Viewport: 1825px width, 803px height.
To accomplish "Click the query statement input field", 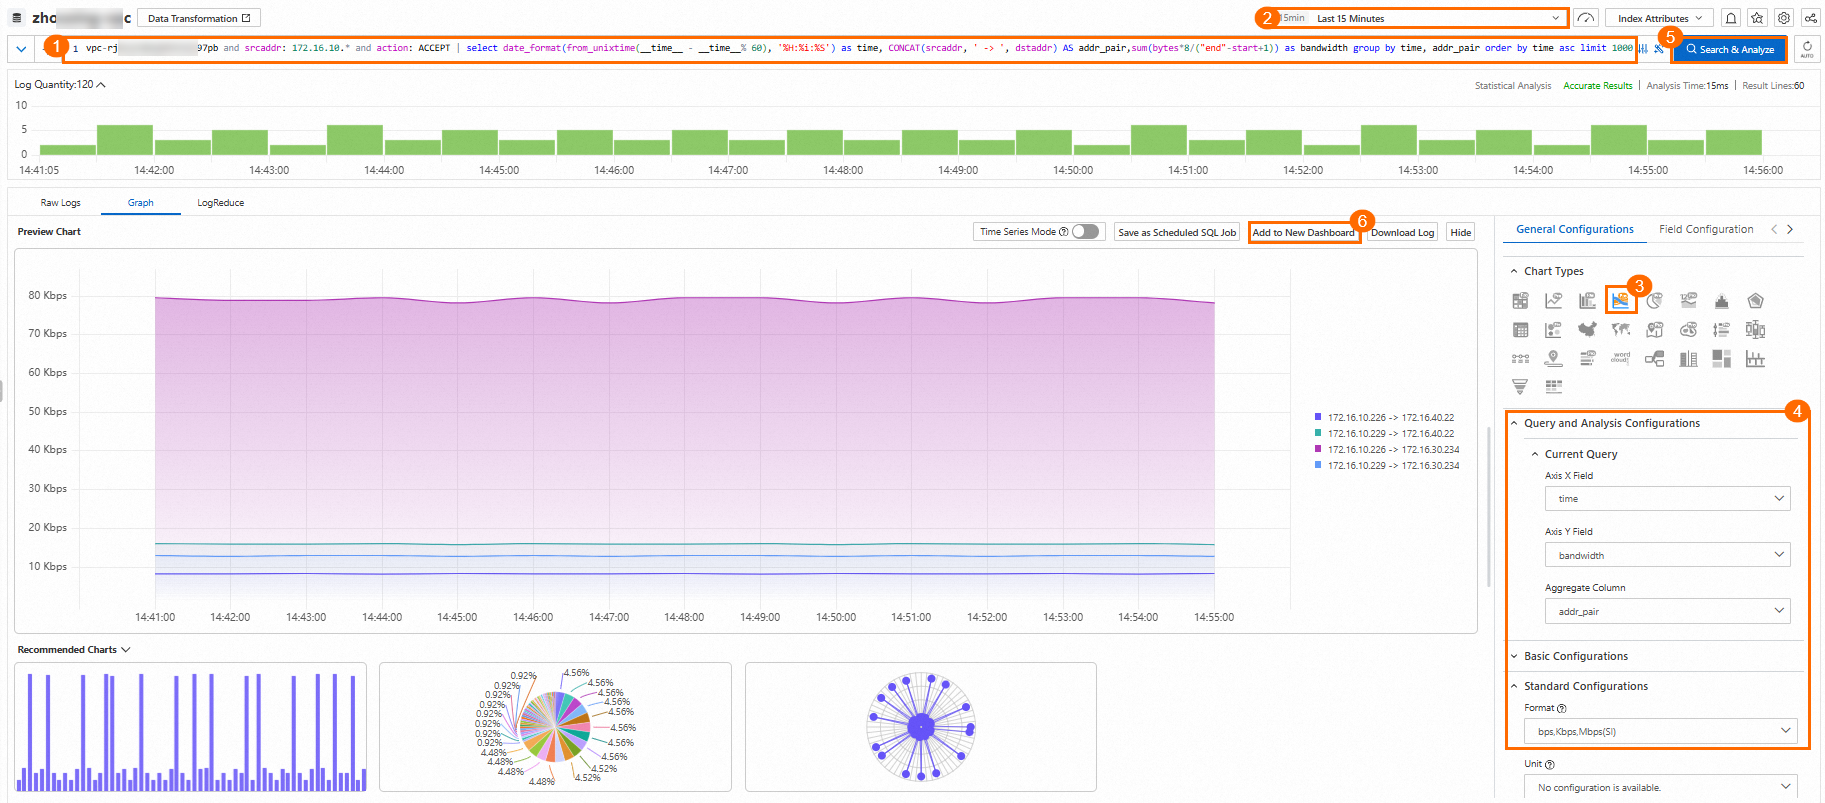I will pyautogui.click(x=850, y=48).
